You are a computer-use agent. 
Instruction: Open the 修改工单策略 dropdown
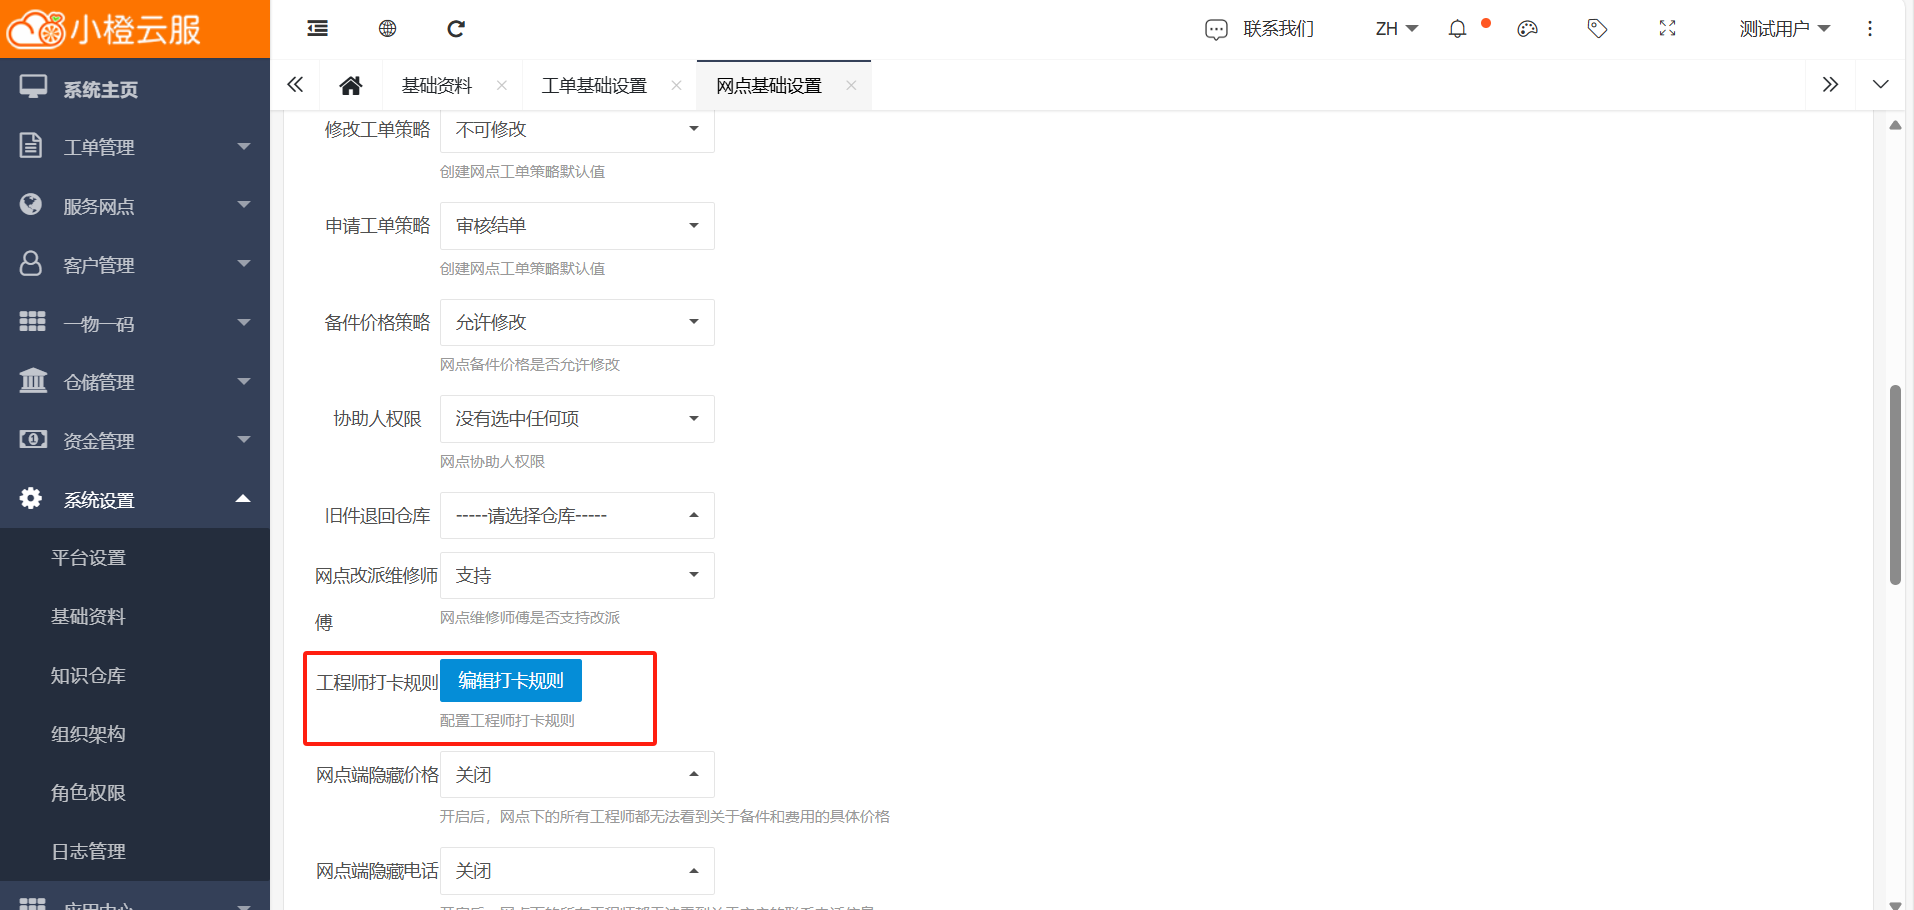[577, 130]
